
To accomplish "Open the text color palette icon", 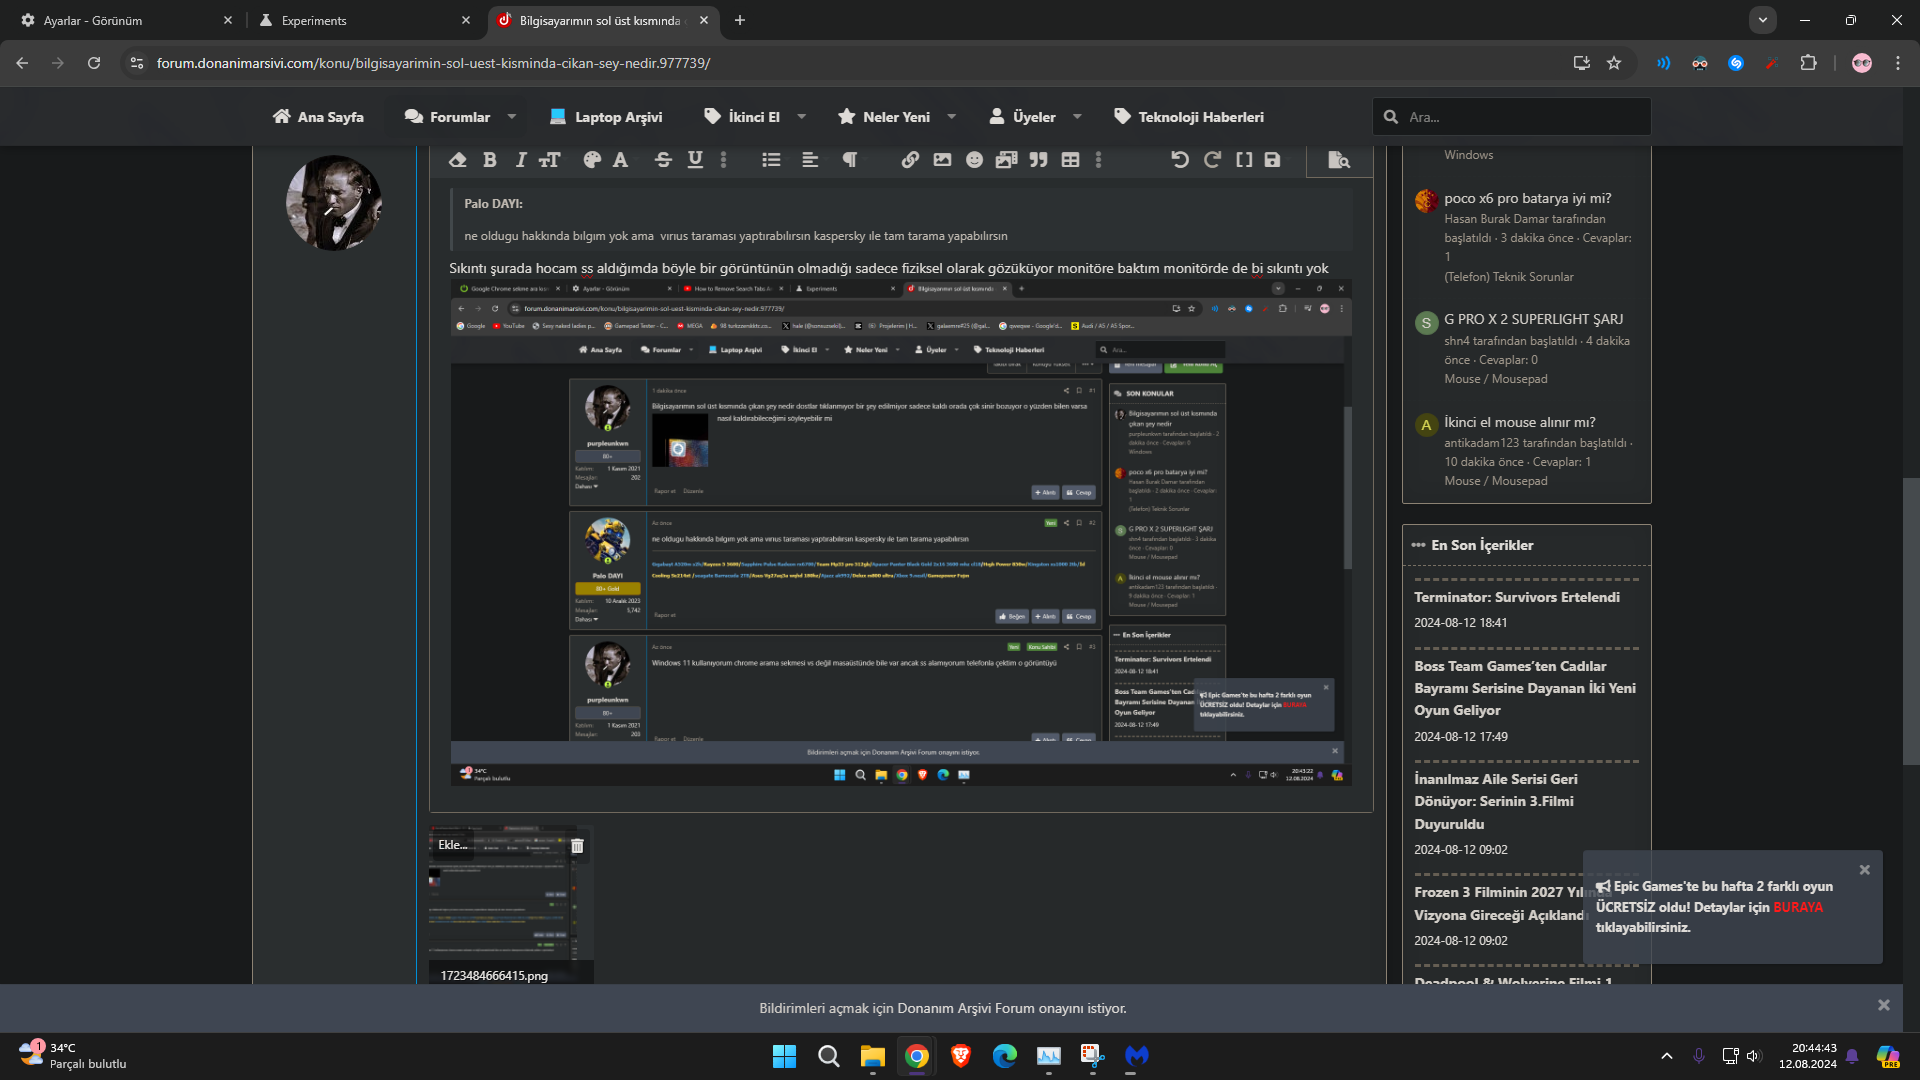I will pos(591,160).
